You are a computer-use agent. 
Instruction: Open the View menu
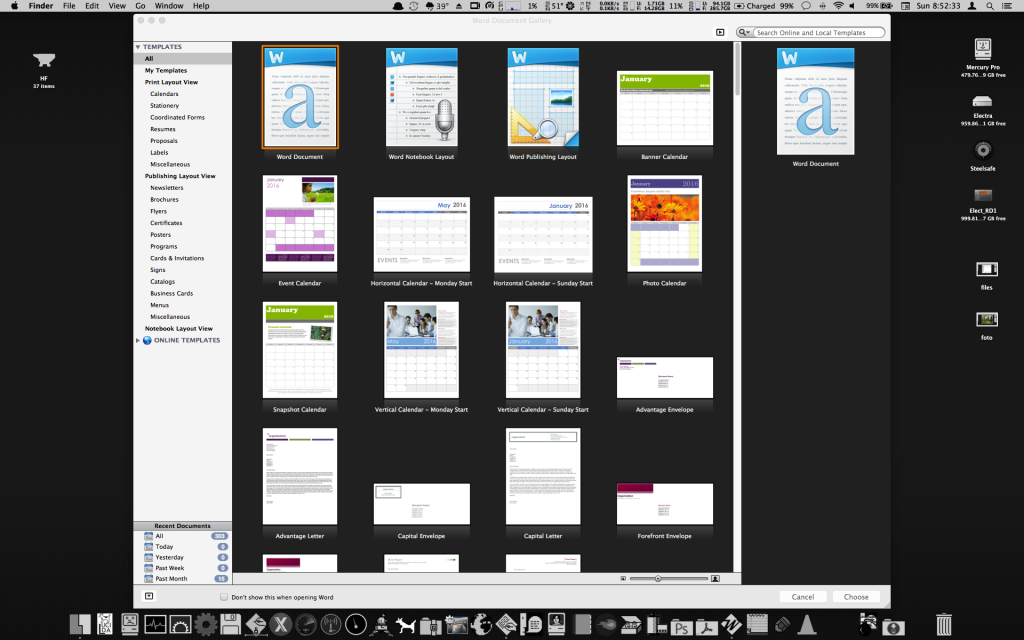click(117, 6)
